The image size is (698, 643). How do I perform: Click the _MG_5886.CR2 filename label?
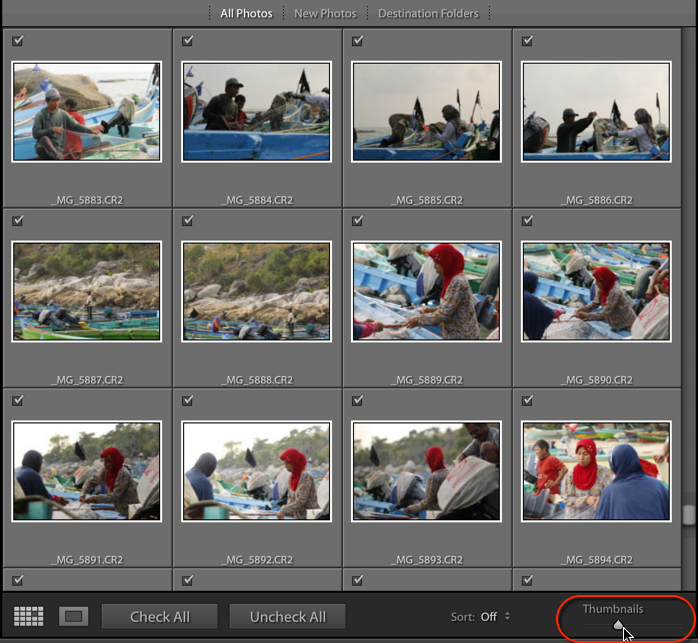click(x=597, y=200)
